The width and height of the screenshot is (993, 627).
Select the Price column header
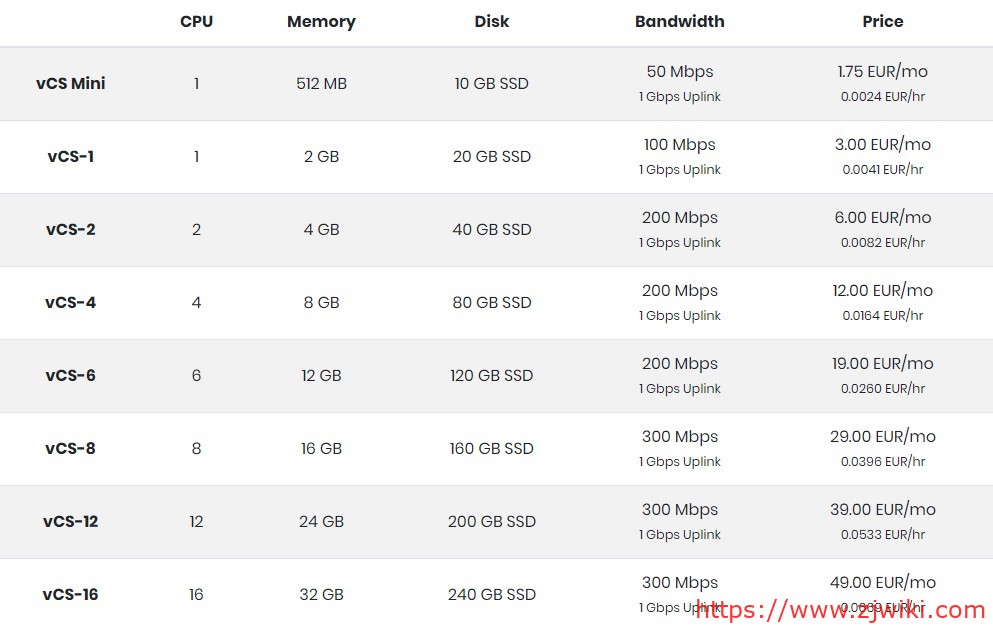pyautogui.click(x=882, y=22)
